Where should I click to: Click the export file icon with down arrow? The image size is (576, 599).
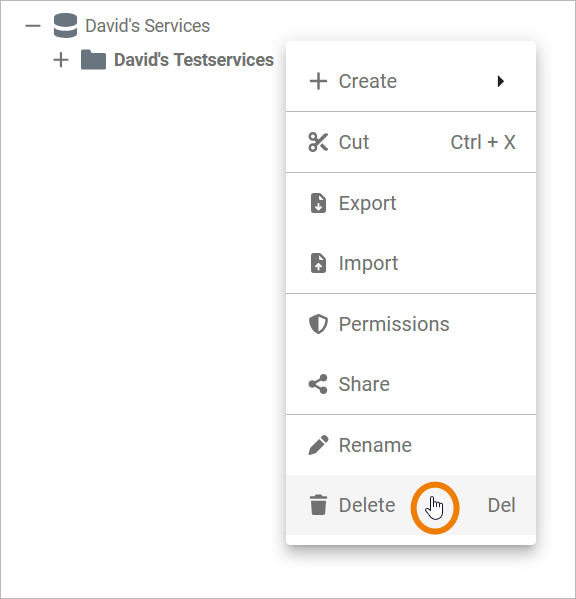(x=318, y=203)
